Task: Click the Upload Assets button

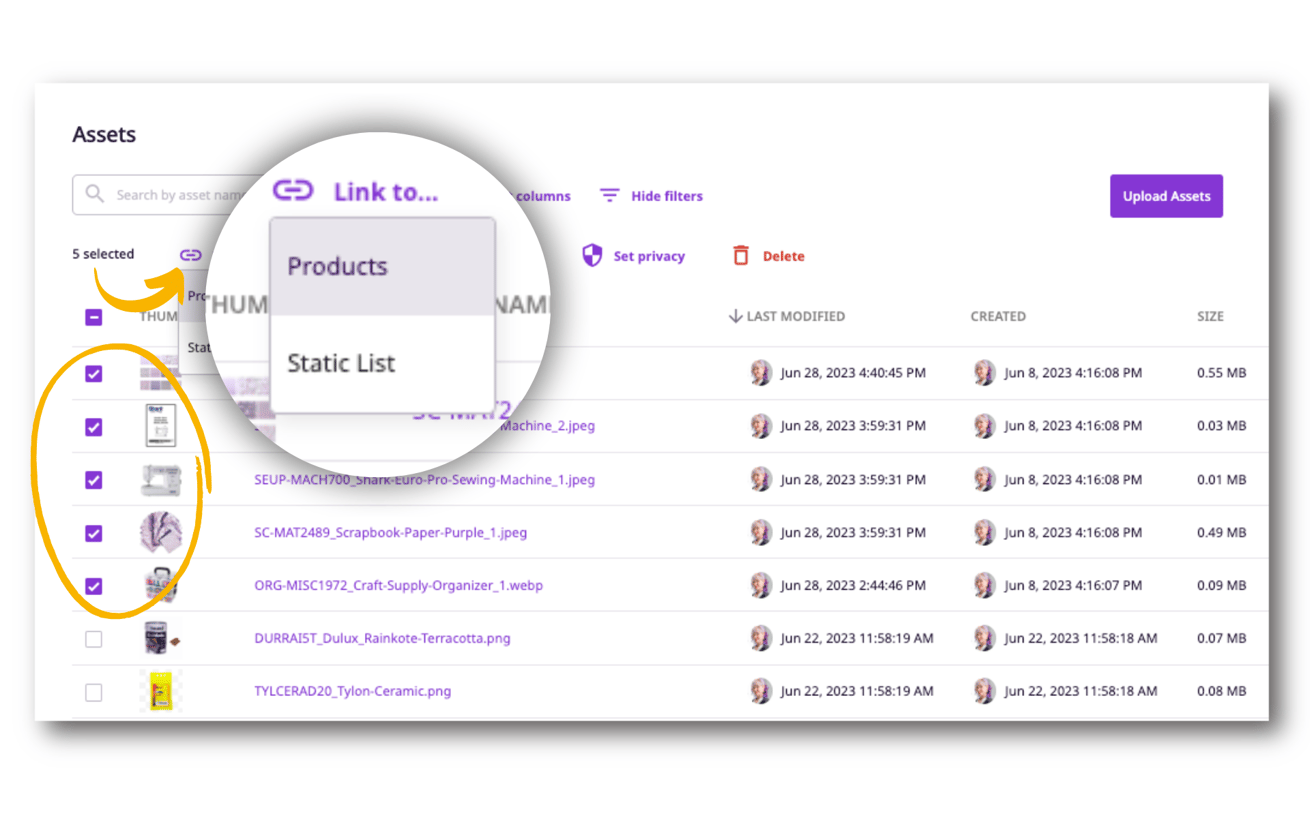Action: pos(1166,196)
